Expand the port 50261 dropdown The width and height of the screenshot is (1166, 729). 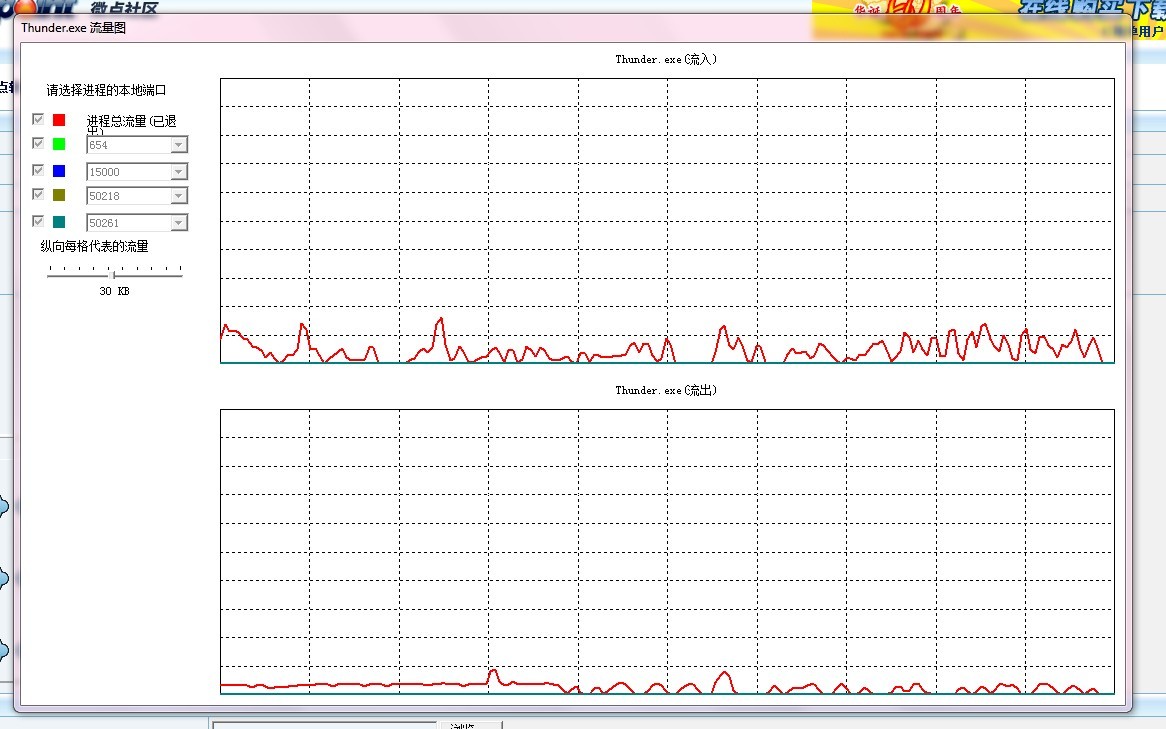178,223
